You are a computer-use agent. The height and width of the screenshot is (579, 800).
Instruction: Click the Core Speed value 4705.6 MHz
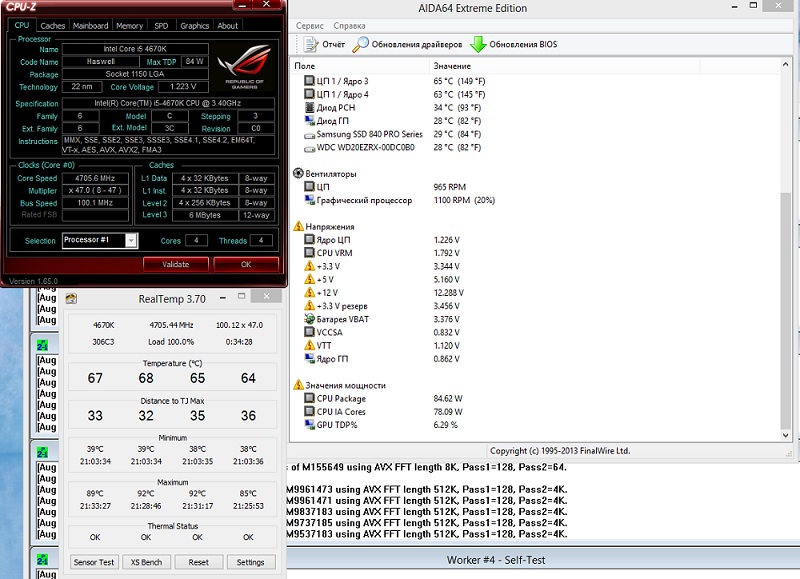(95, 178)
